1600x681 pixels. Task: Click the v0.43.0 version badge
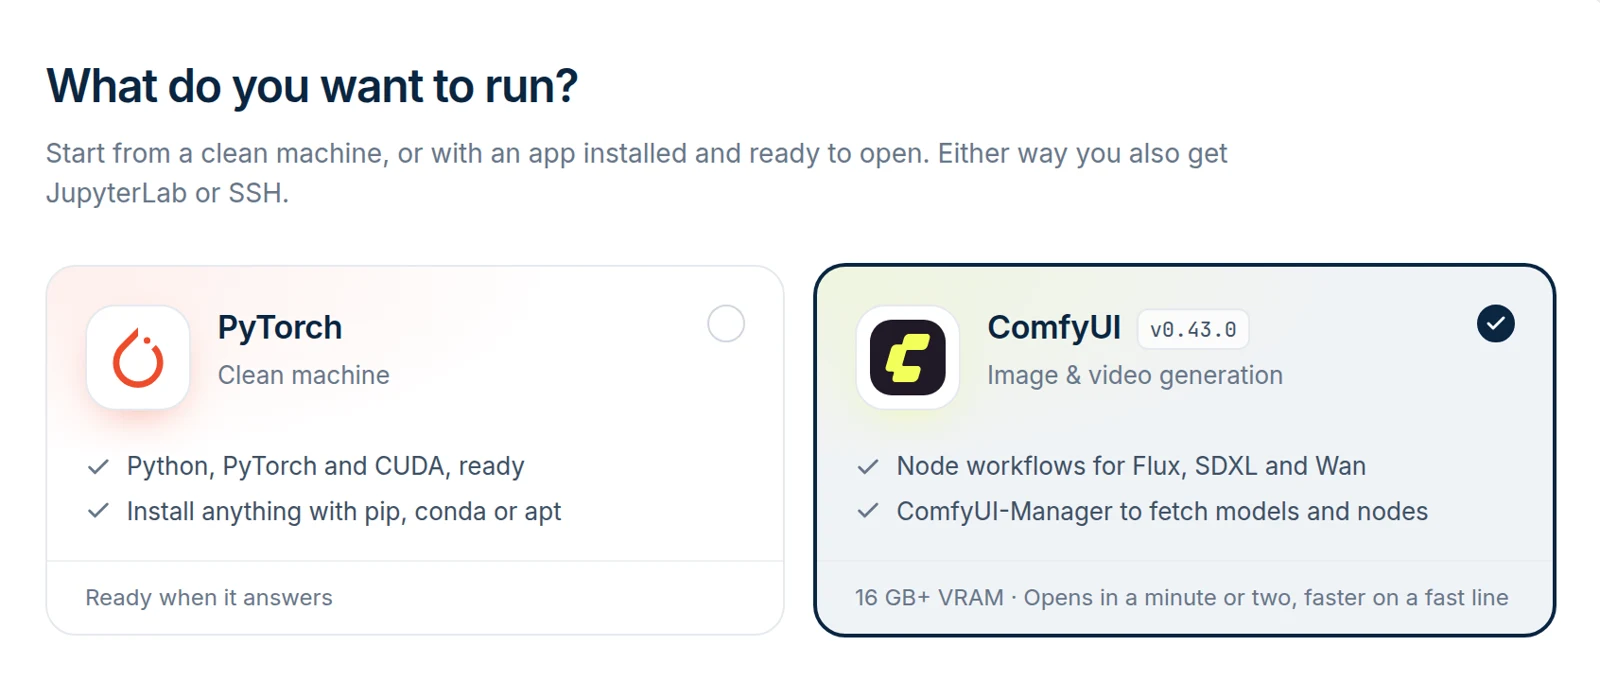(1193, 329)
